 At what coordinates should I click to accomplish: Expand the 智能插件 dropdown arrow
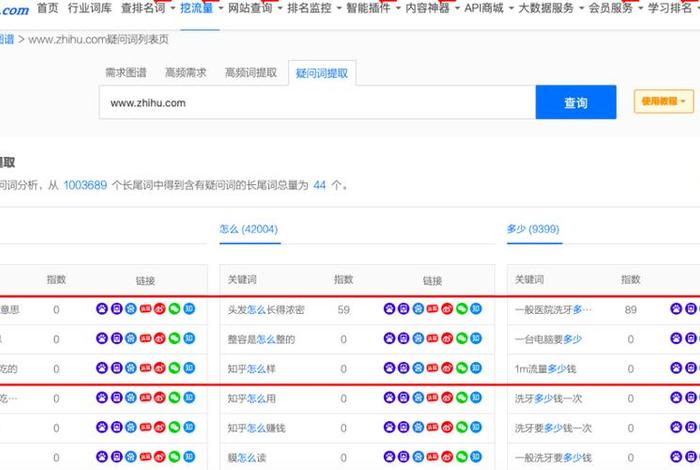pyautogui.click(x=398, y=8)
